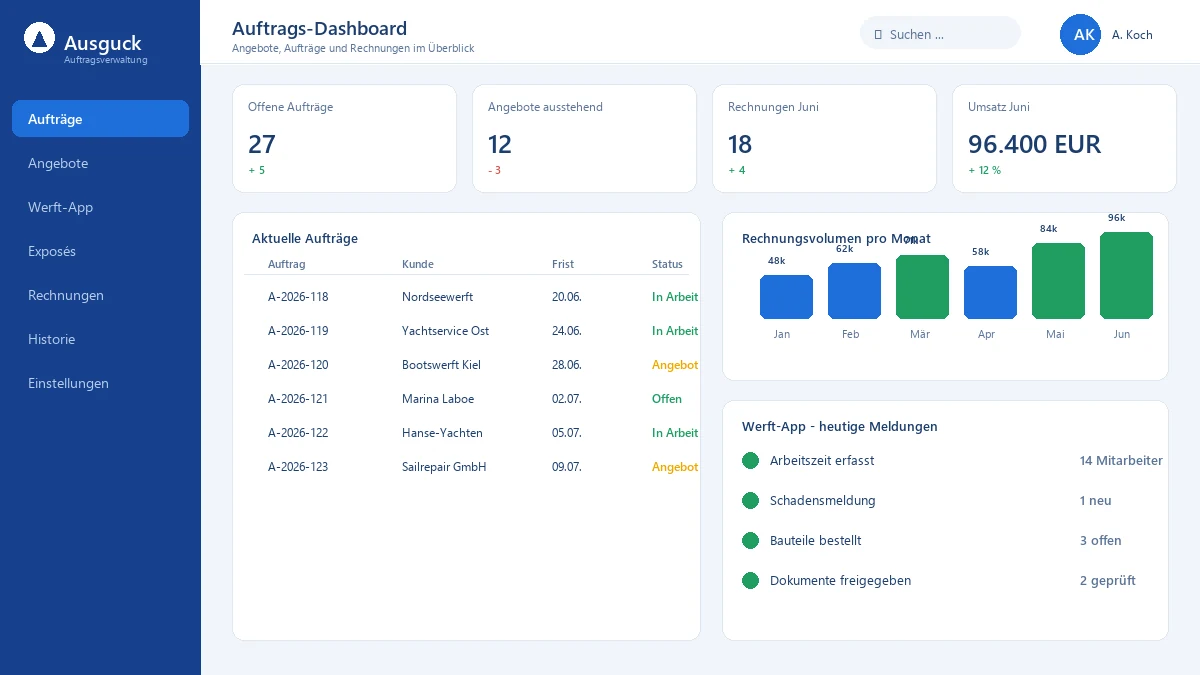Click the Frist column header
Viewport: 1200px width, 675px height.
(x=563, y=265)
